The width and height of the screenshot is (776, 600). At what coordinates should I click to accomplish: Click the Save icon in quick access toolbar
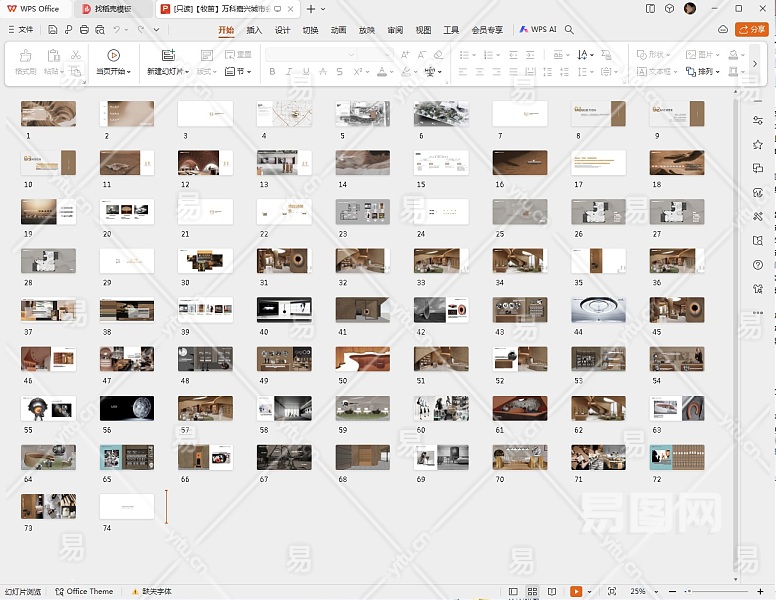pos(53,30)
